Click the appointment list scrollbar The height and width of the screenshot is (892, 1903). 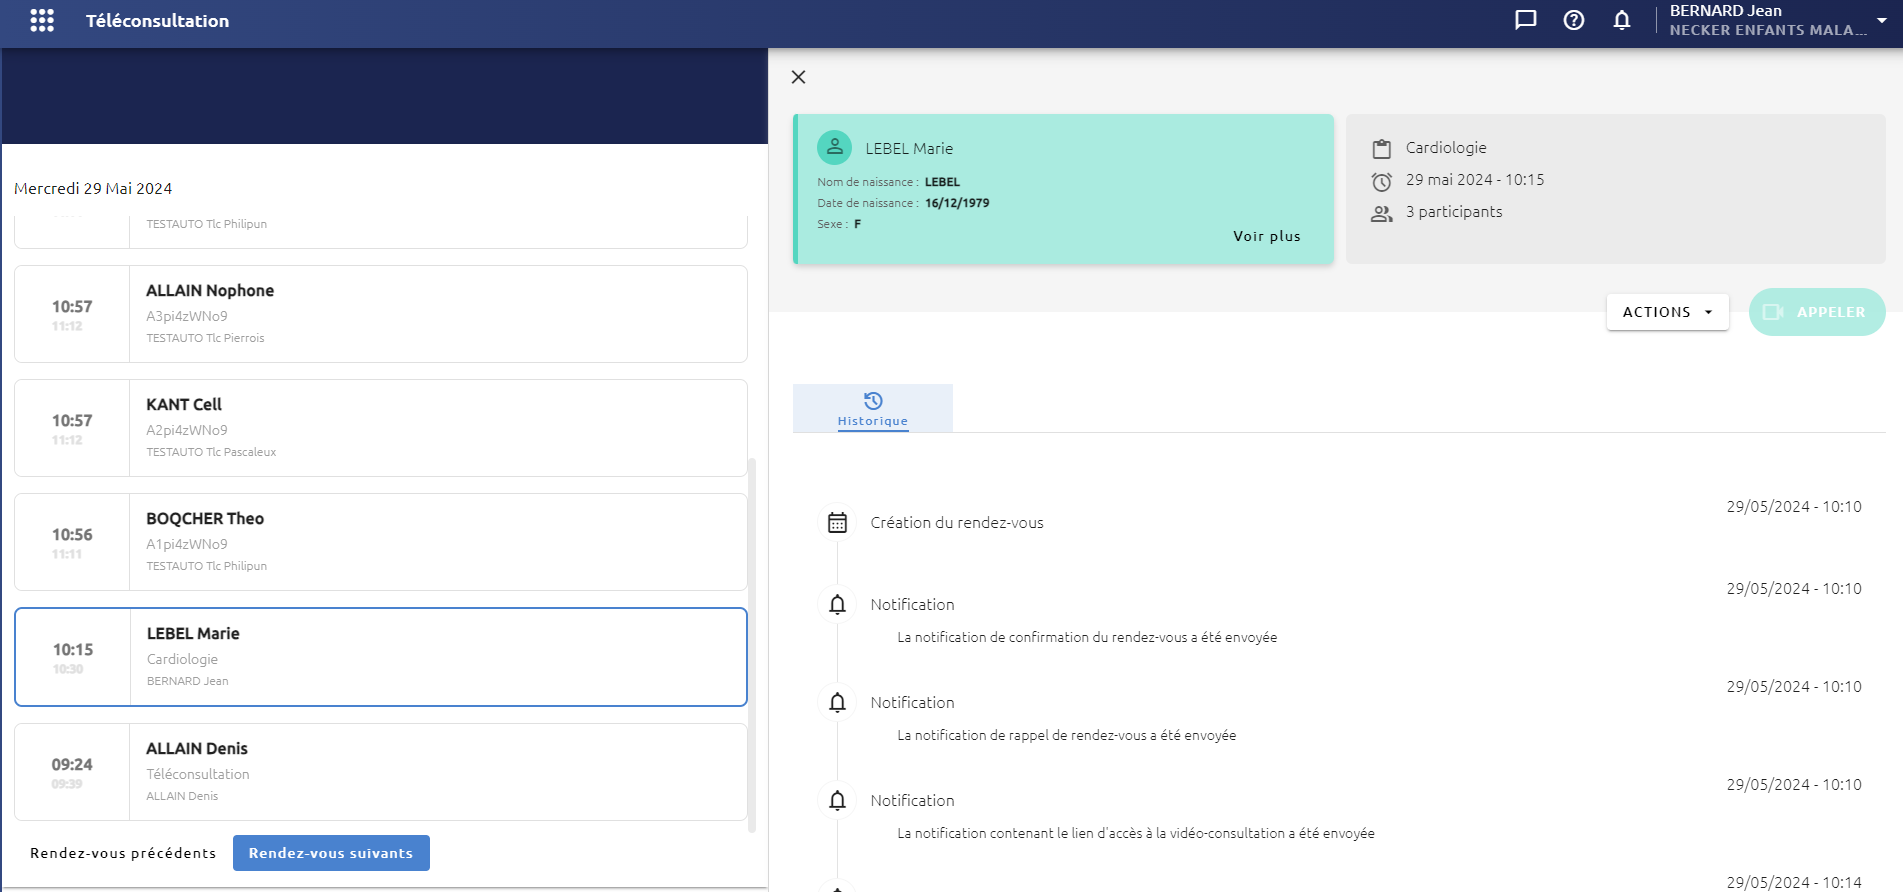pos(752,644)
